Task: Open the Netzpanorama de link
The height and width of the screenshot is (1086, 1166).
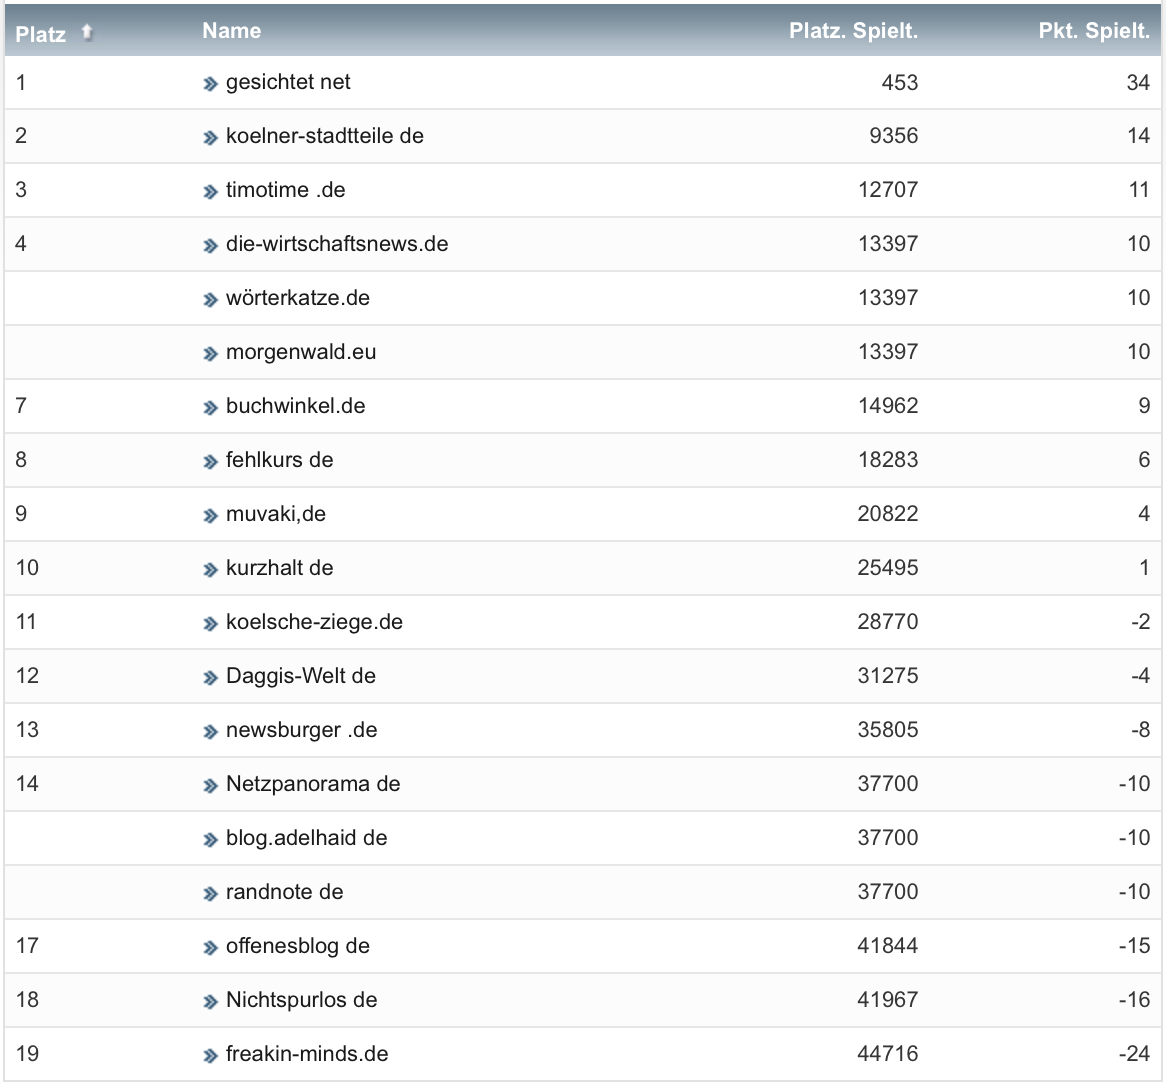Action: tap(313, 783)
